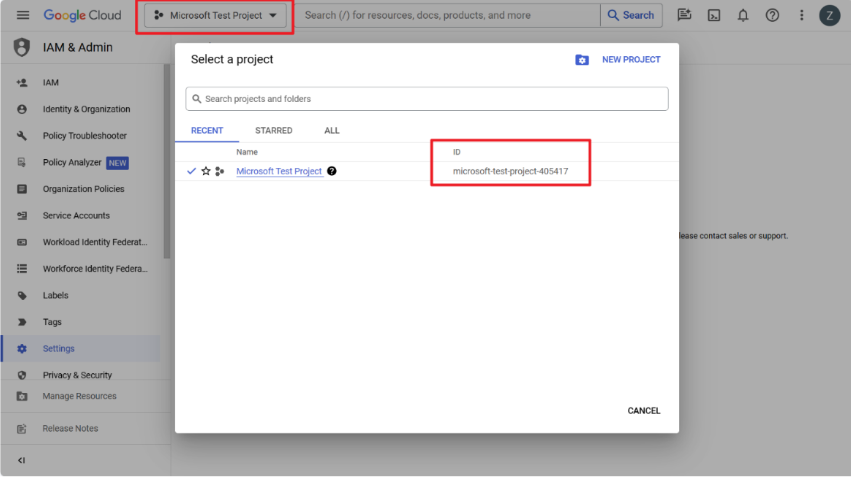Viewport: 851px width, 477px height.
Task: Click Privacy & Security shield icon
Action: pos(22,375)
